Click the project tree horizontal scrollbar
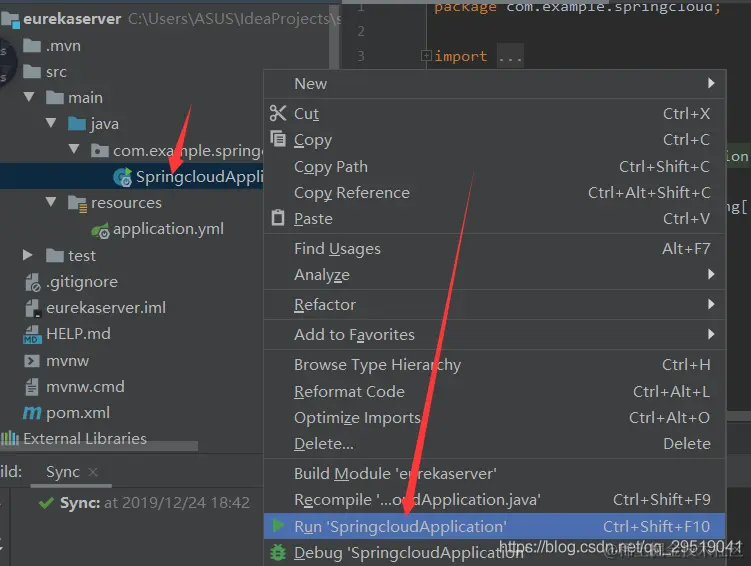Viewport: 751px width, 566px height. pos(99,446)
